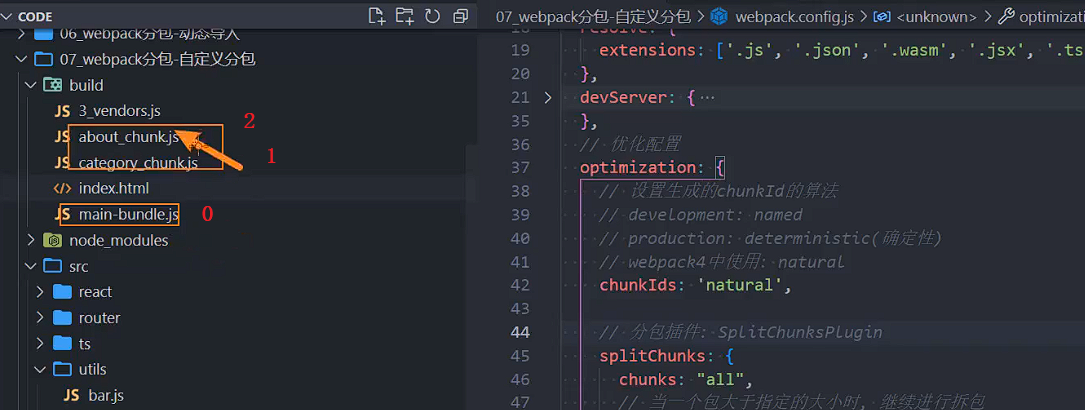This screenshot has height=410, width=1085.
Task: Click the New File icon in explorer header
Action: 377,16
